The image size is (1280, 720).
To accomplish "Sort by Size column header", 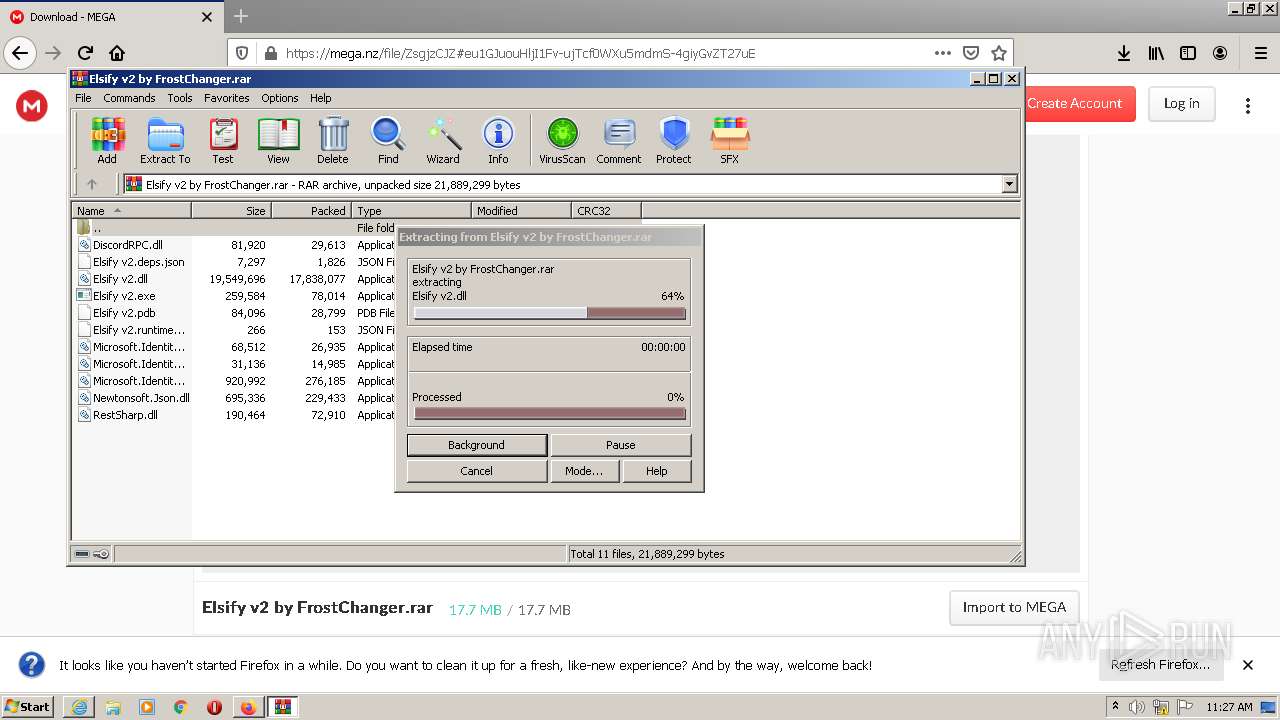I will point(231,210).
